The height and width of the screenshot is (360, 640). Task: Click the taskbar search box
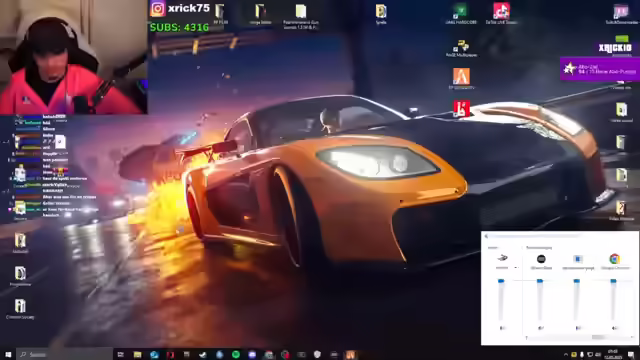[x=64, y=354]
